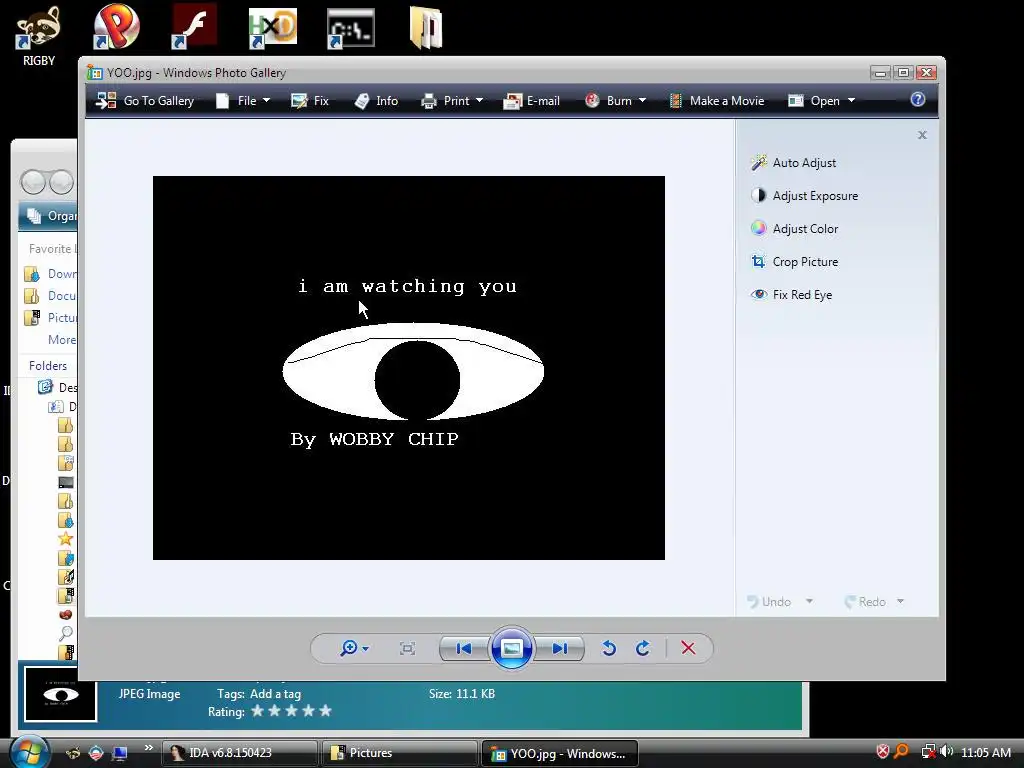Image resolution: width=1024 pixels, height=768 pixels.
Task: Click the orange magnifier tray icon
Action: (x=901, y=752)
